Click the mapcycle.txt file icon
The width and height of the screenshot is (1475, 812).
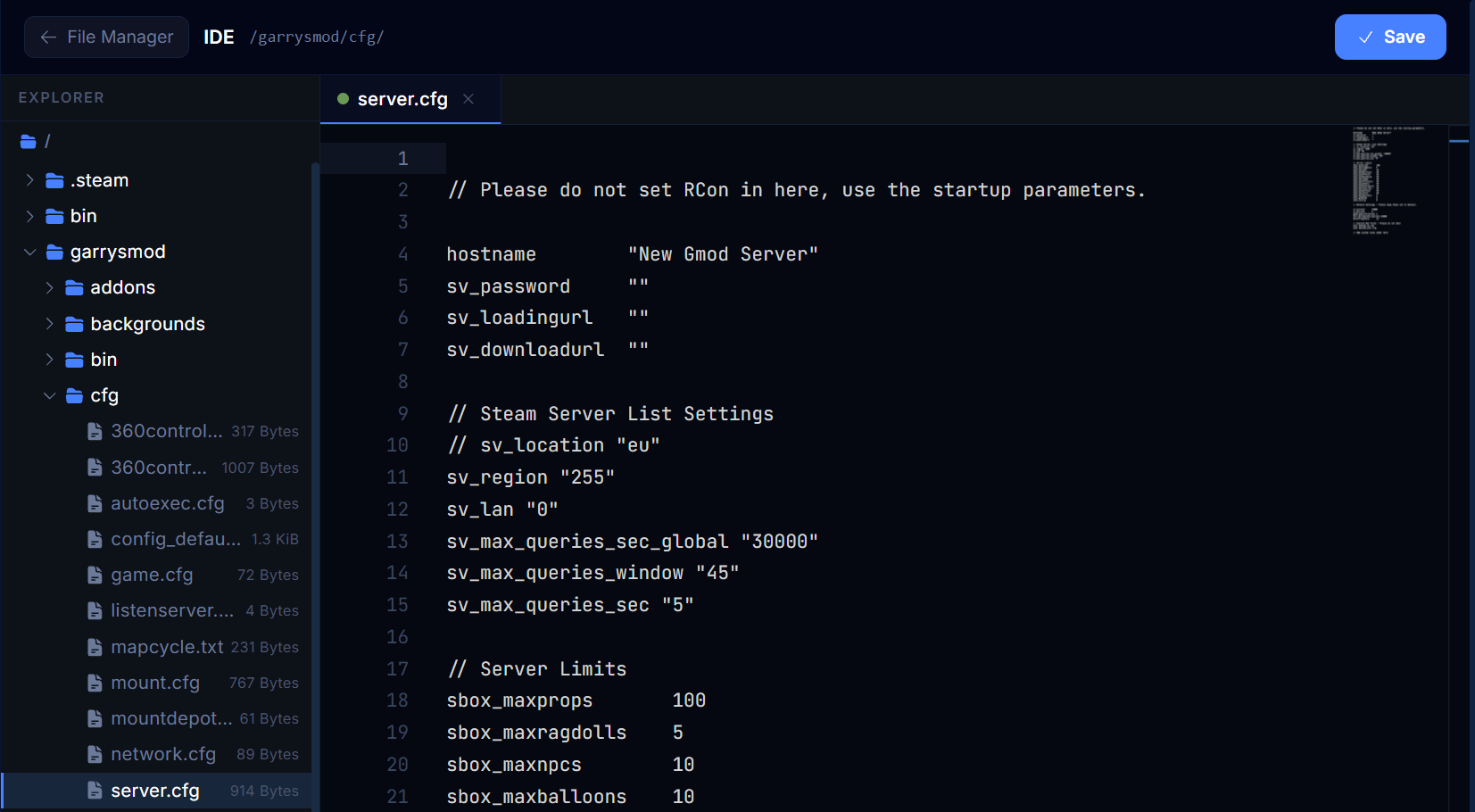click(x=94, y=647)
